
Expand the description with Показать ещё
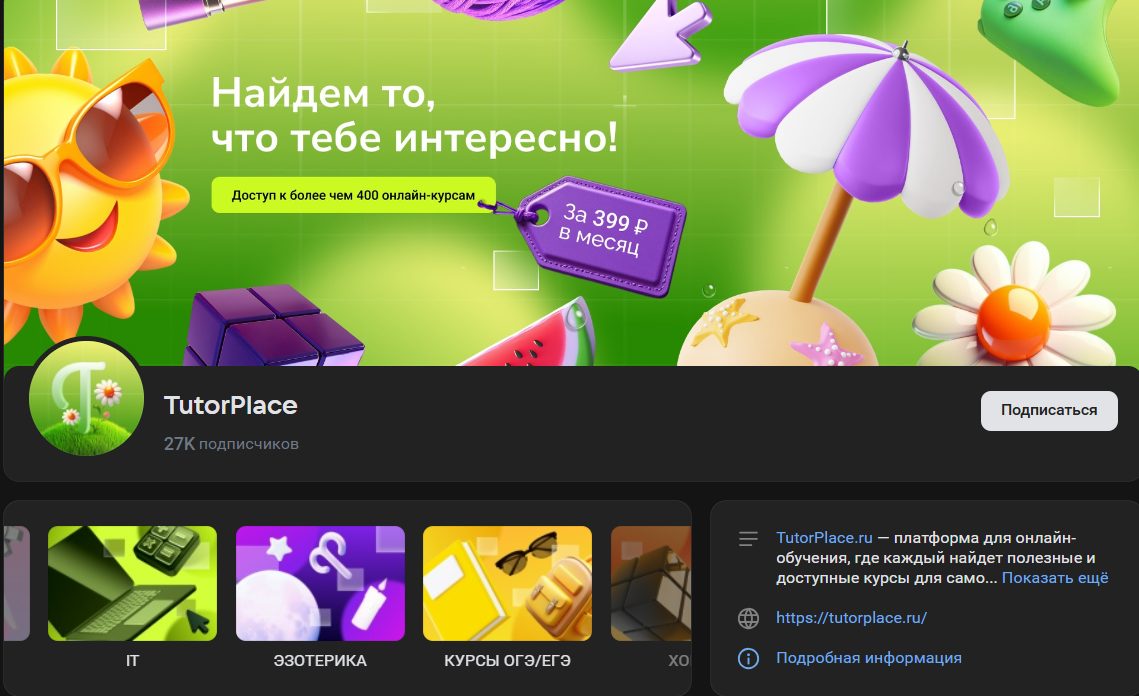click(x=1055, y=578)
